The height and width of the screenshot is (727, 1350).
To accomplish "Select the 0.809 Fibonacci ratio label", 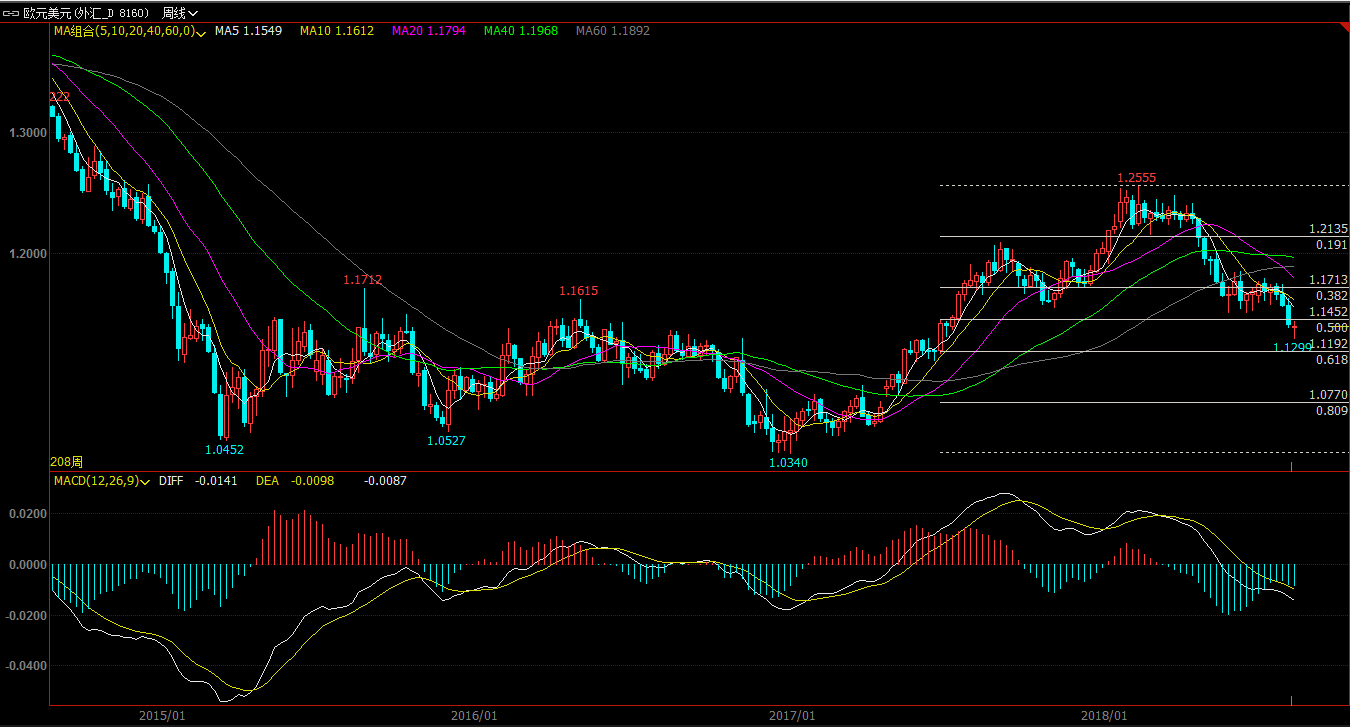I will tap(1332, 411).
